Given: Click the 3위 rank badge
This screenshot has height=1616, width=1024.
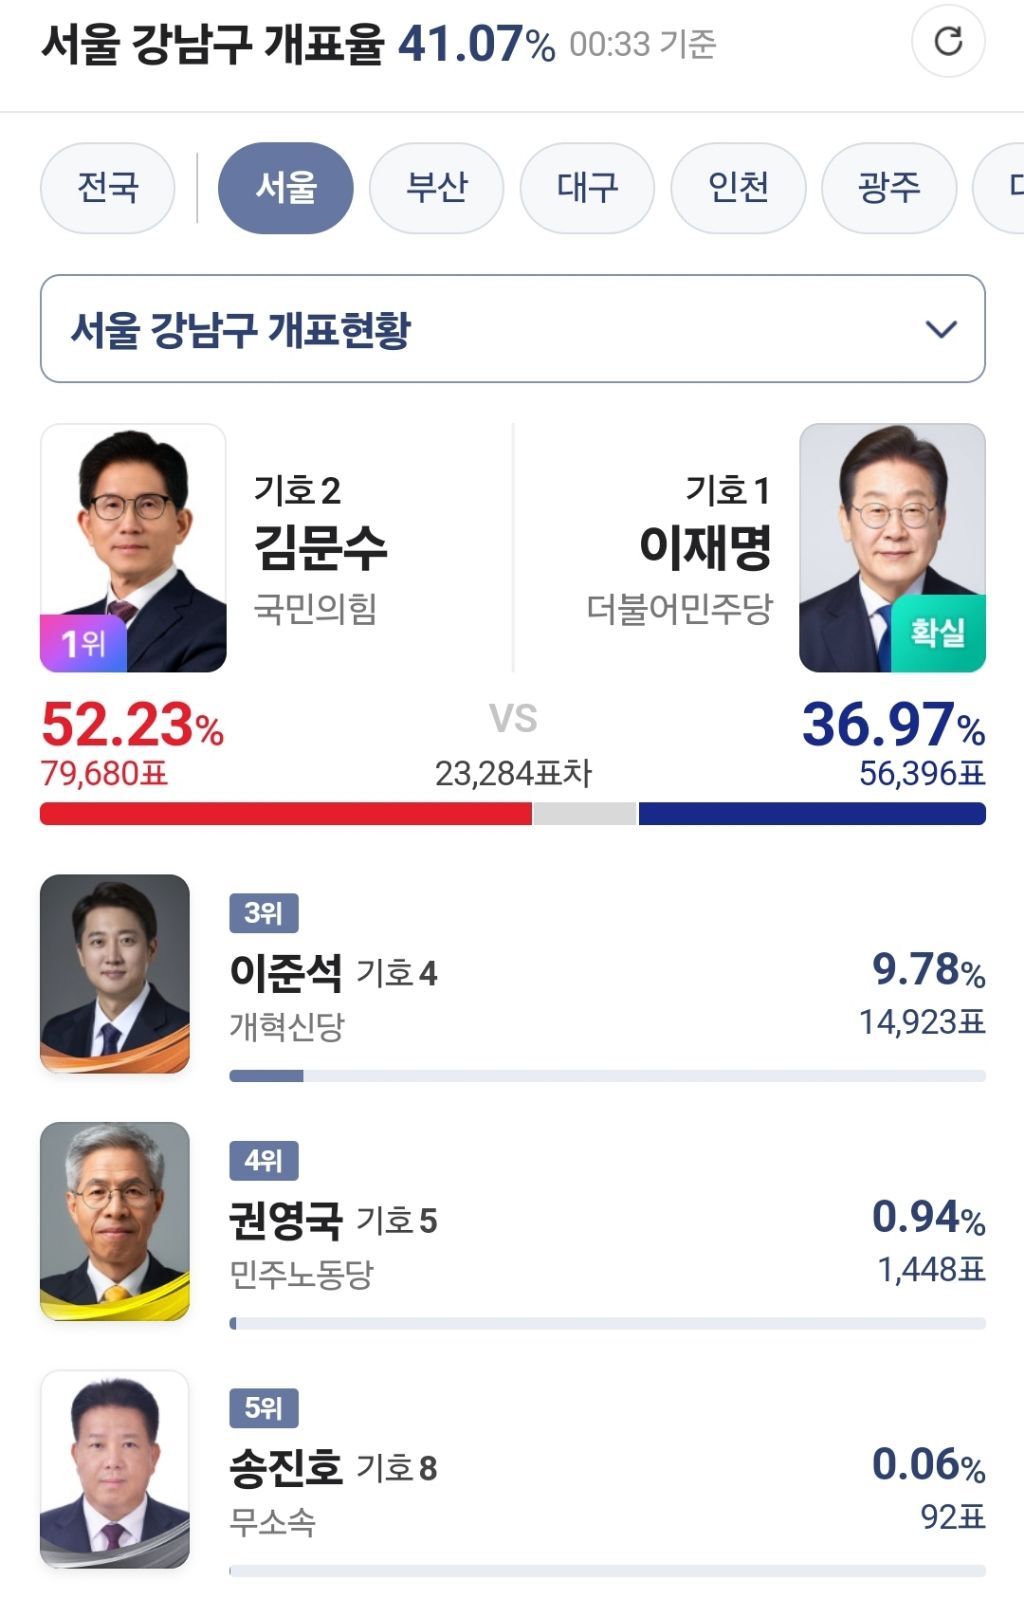Looking at the screenshot, I should coord(264,913).
